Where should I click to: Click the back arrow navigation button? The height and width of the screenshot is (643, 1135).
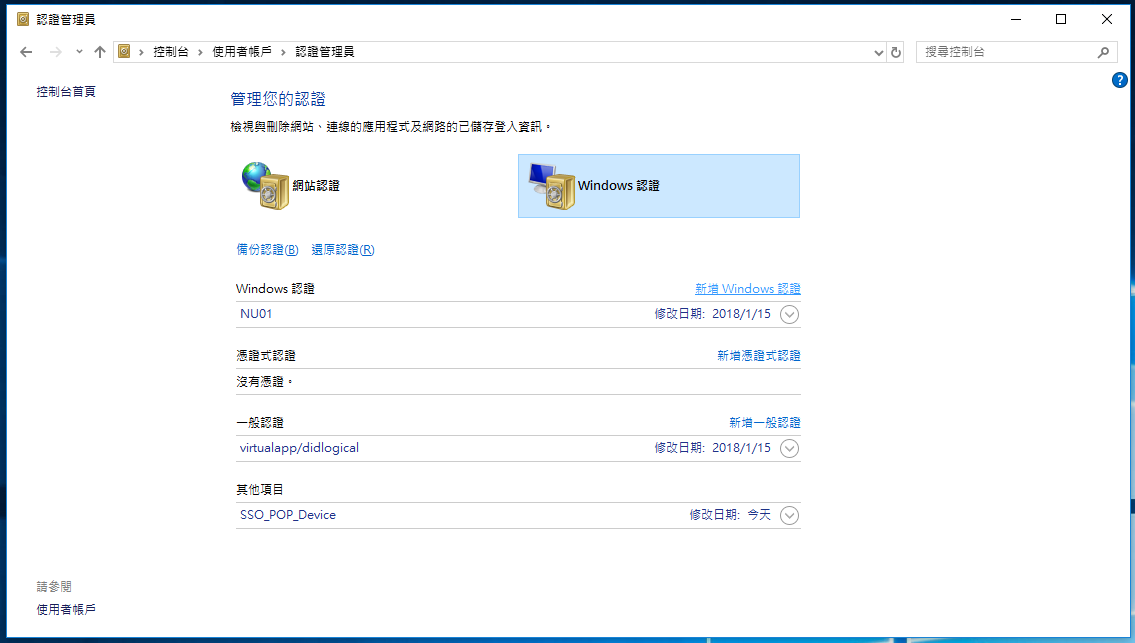coord(26,52)
